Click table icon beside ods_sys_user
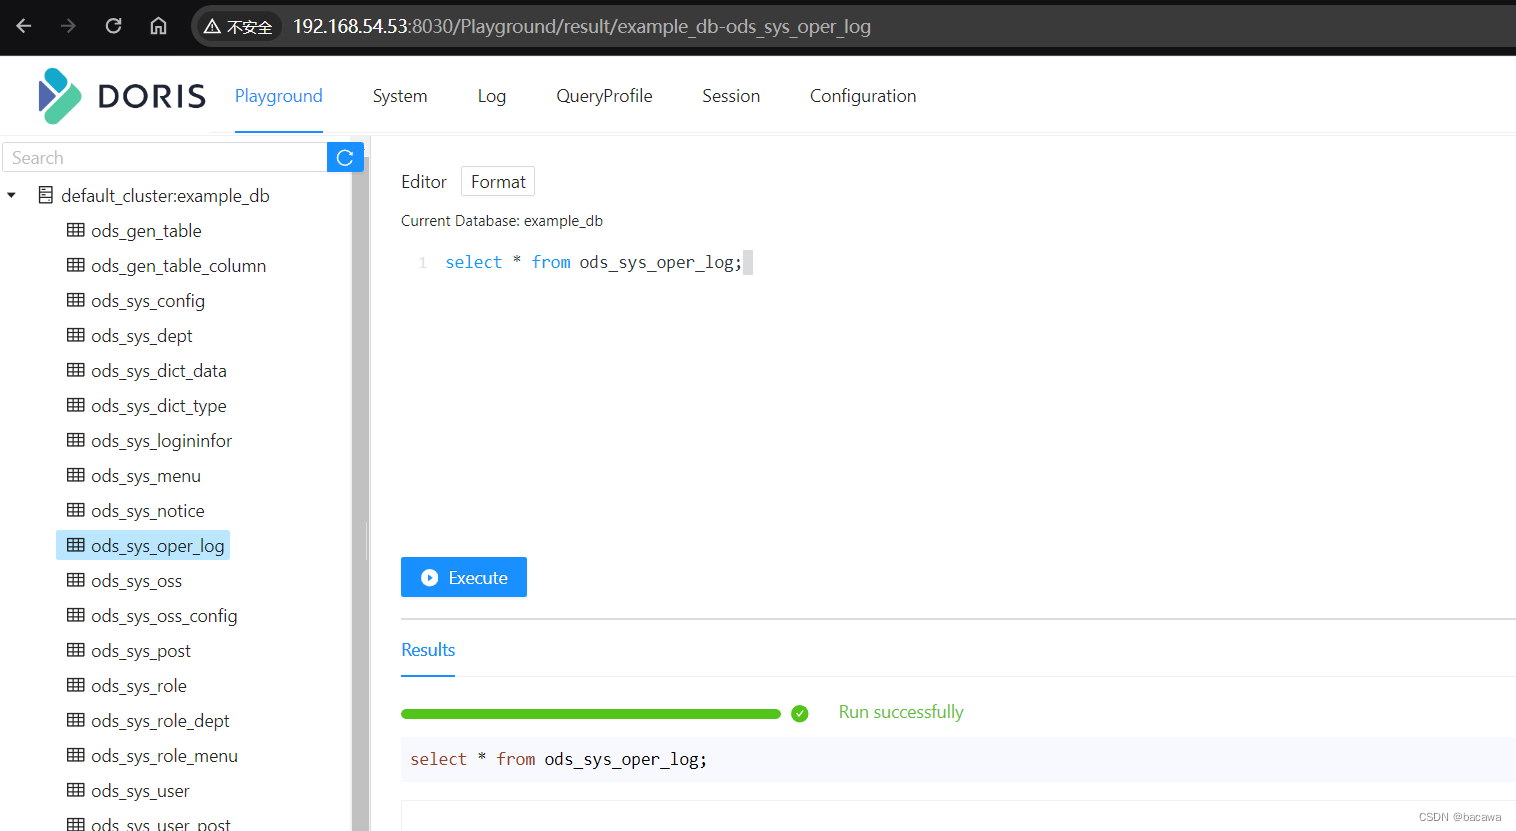1516x831 pixels. tap(76, 790)
